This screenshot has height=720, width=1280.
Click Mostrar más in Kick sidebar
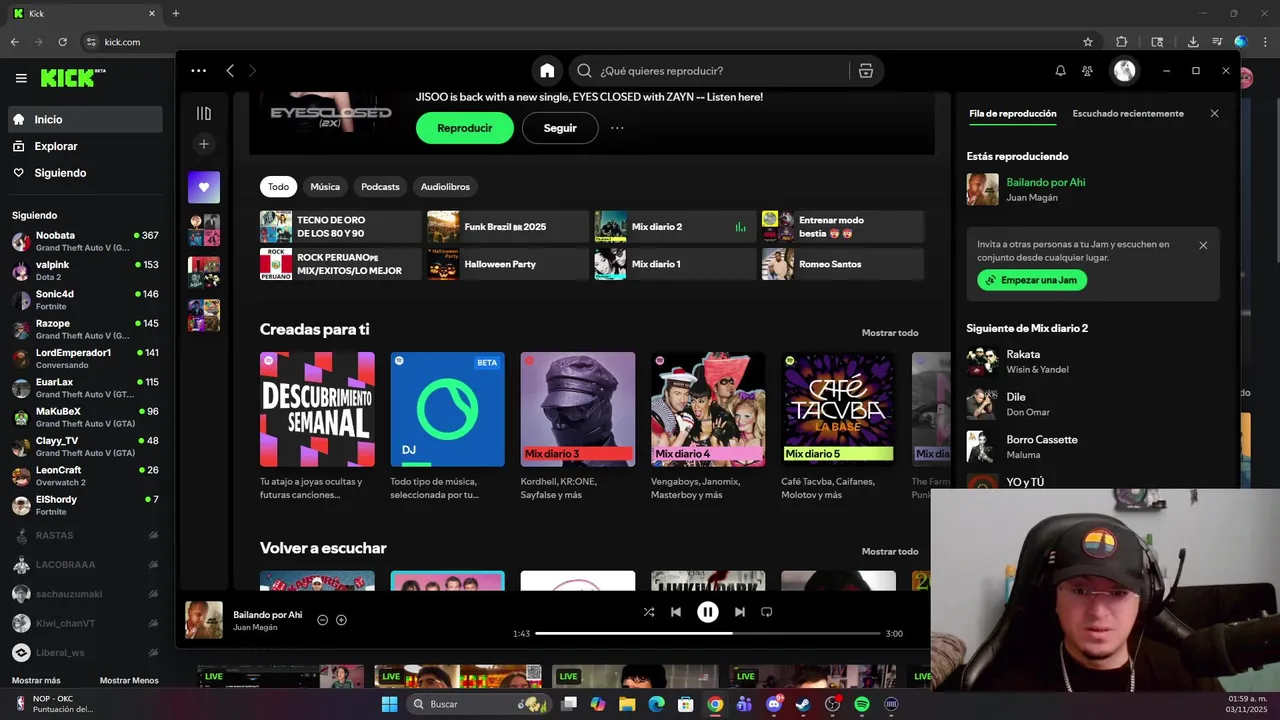pyautogui.click(x=36, y=680)
